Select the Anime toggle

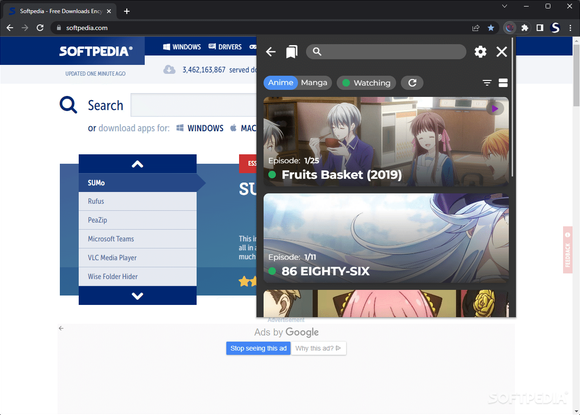point(280,83)
